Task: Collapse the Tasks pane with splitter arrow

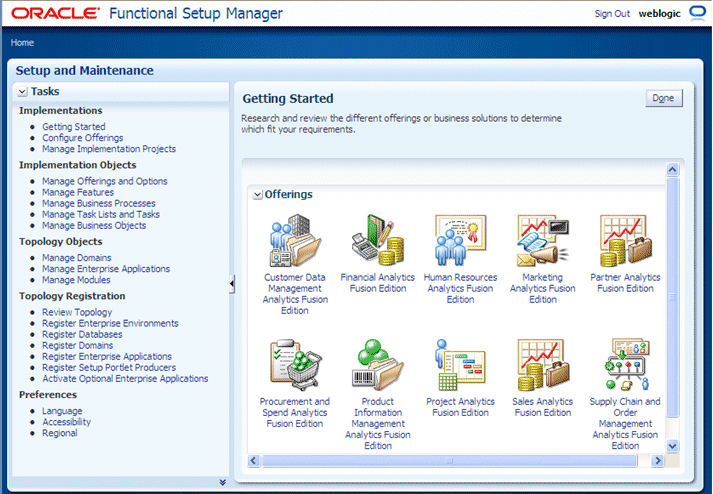Action: (232, 284)
